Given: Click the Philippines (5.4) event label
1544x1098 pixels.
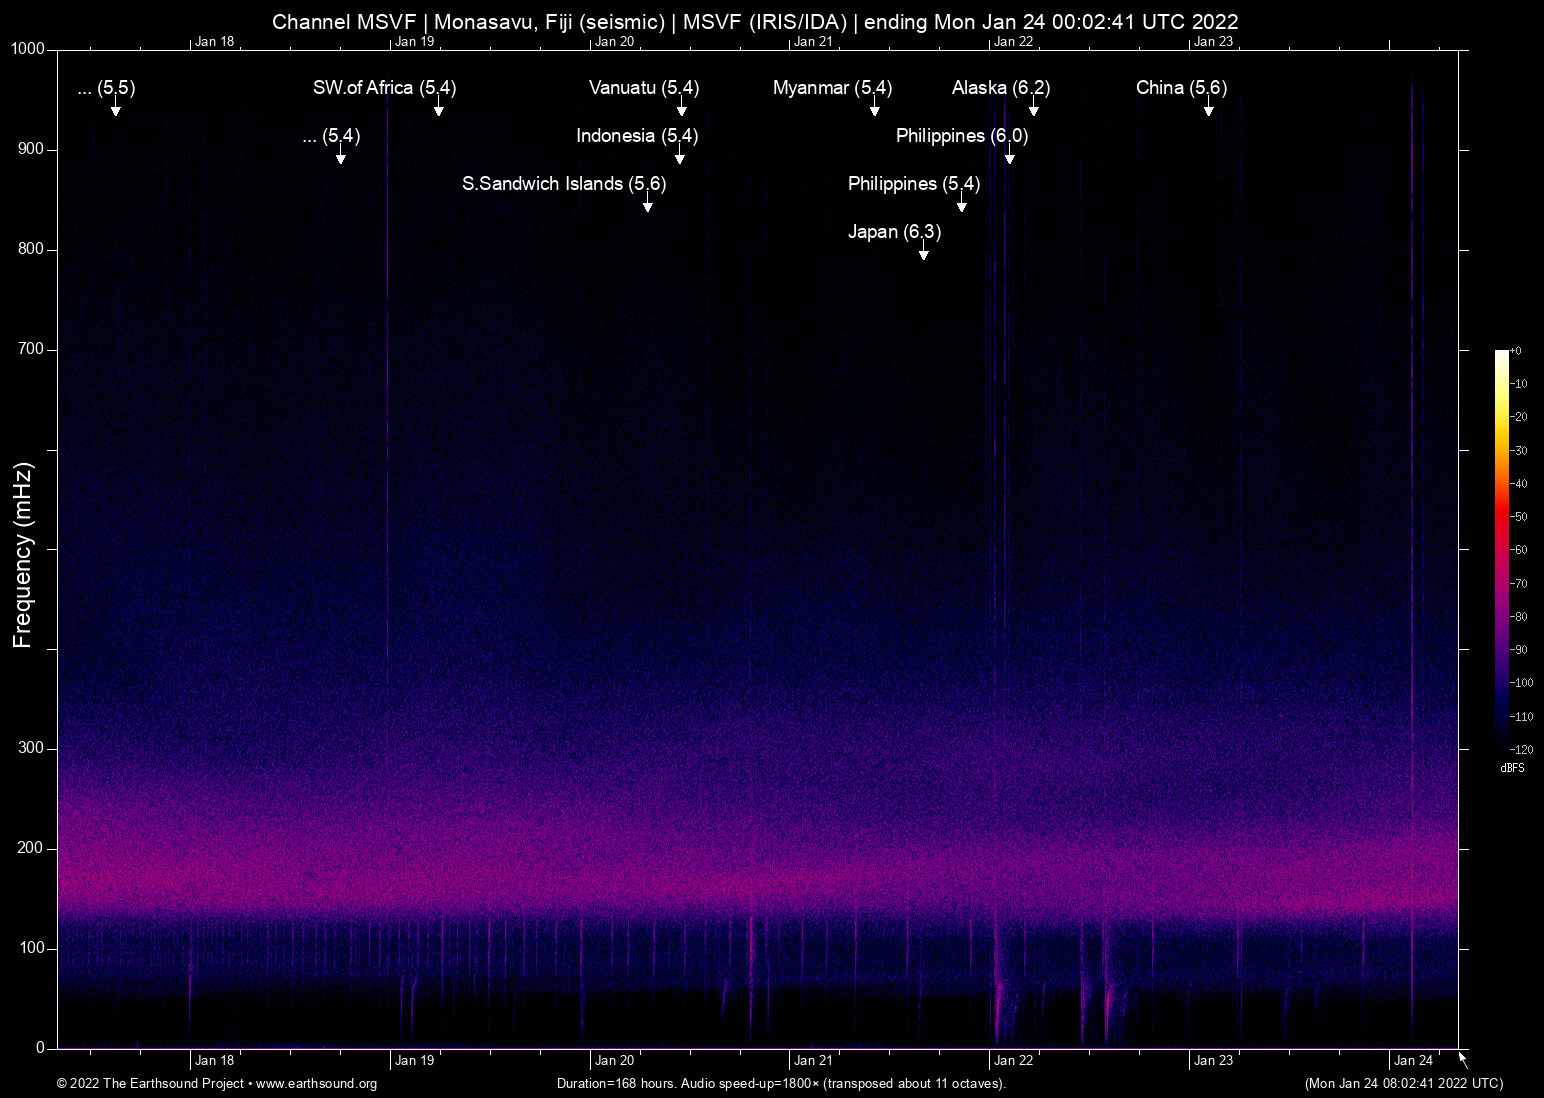Looking at the screenshot, I should tap(913, 184).
